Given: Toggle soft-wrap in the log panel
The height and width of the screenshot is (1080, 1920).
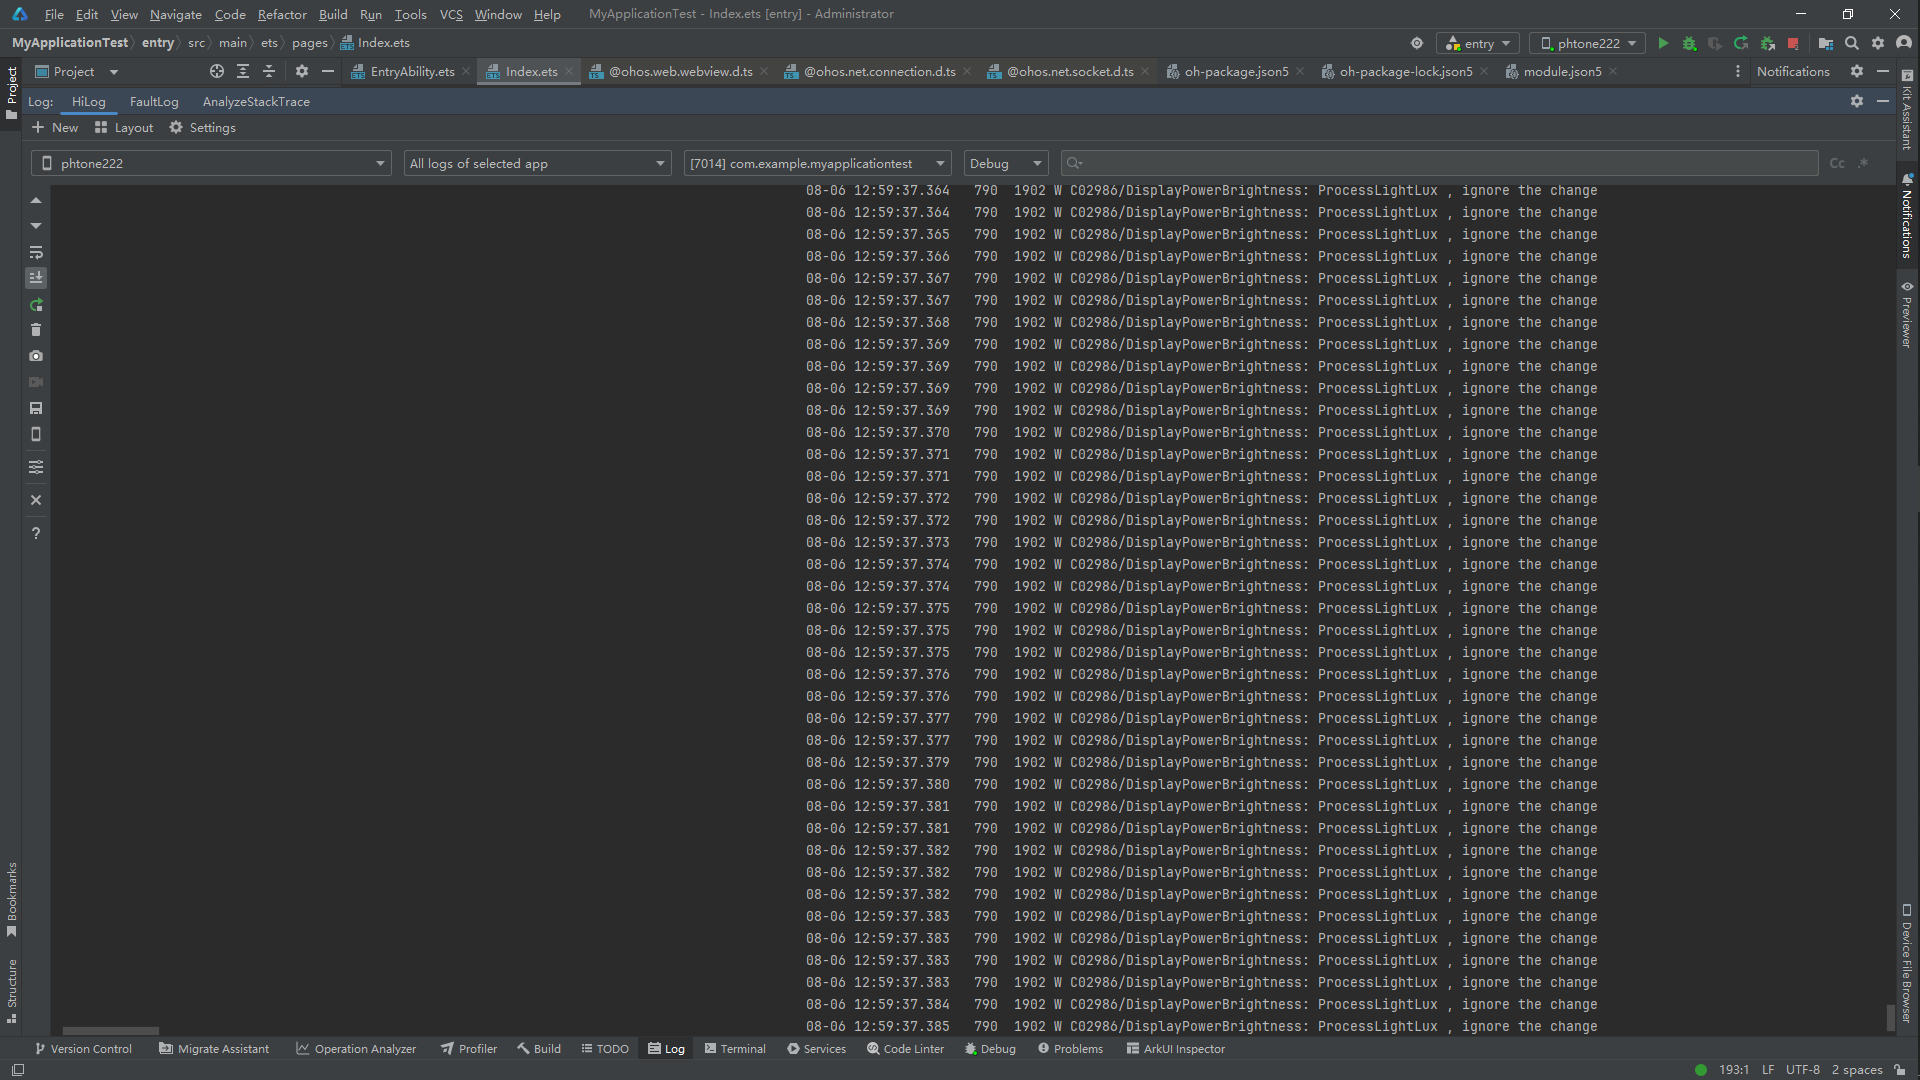Looking at the screenshot, I should click(36, 252).
